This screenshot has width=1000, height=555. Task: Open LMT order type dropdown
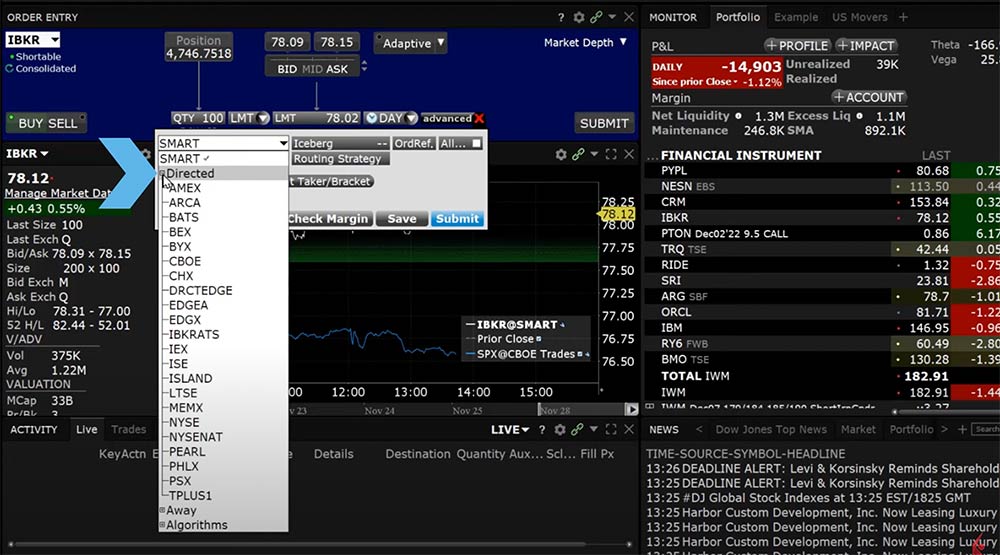click(x=262, y=119)
